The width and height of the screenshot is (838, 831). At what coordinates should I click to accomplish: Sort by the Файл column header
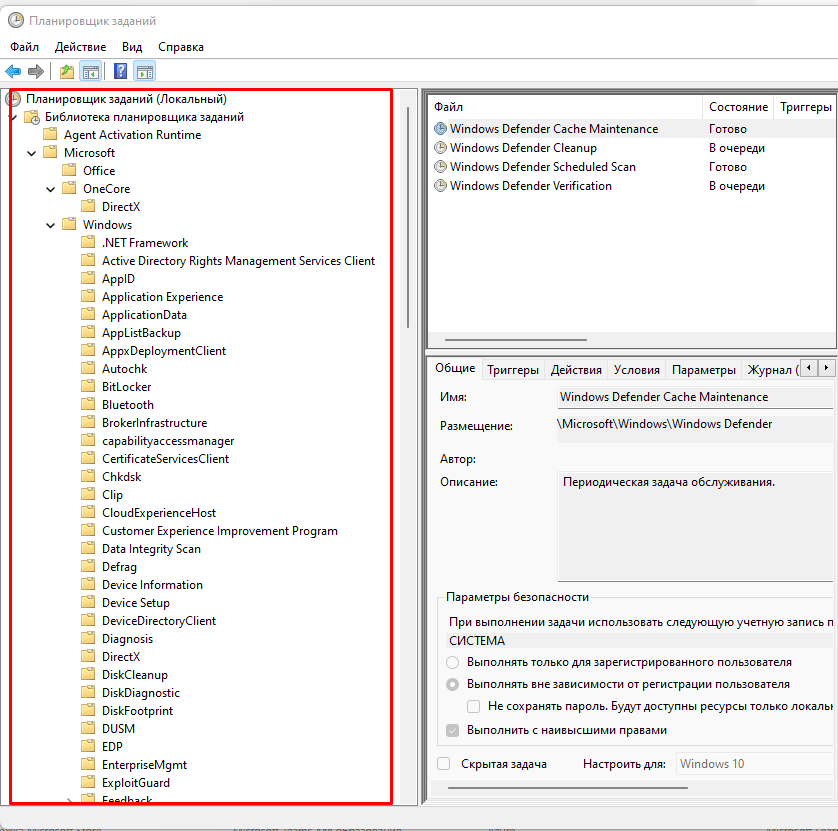point(565,107)
